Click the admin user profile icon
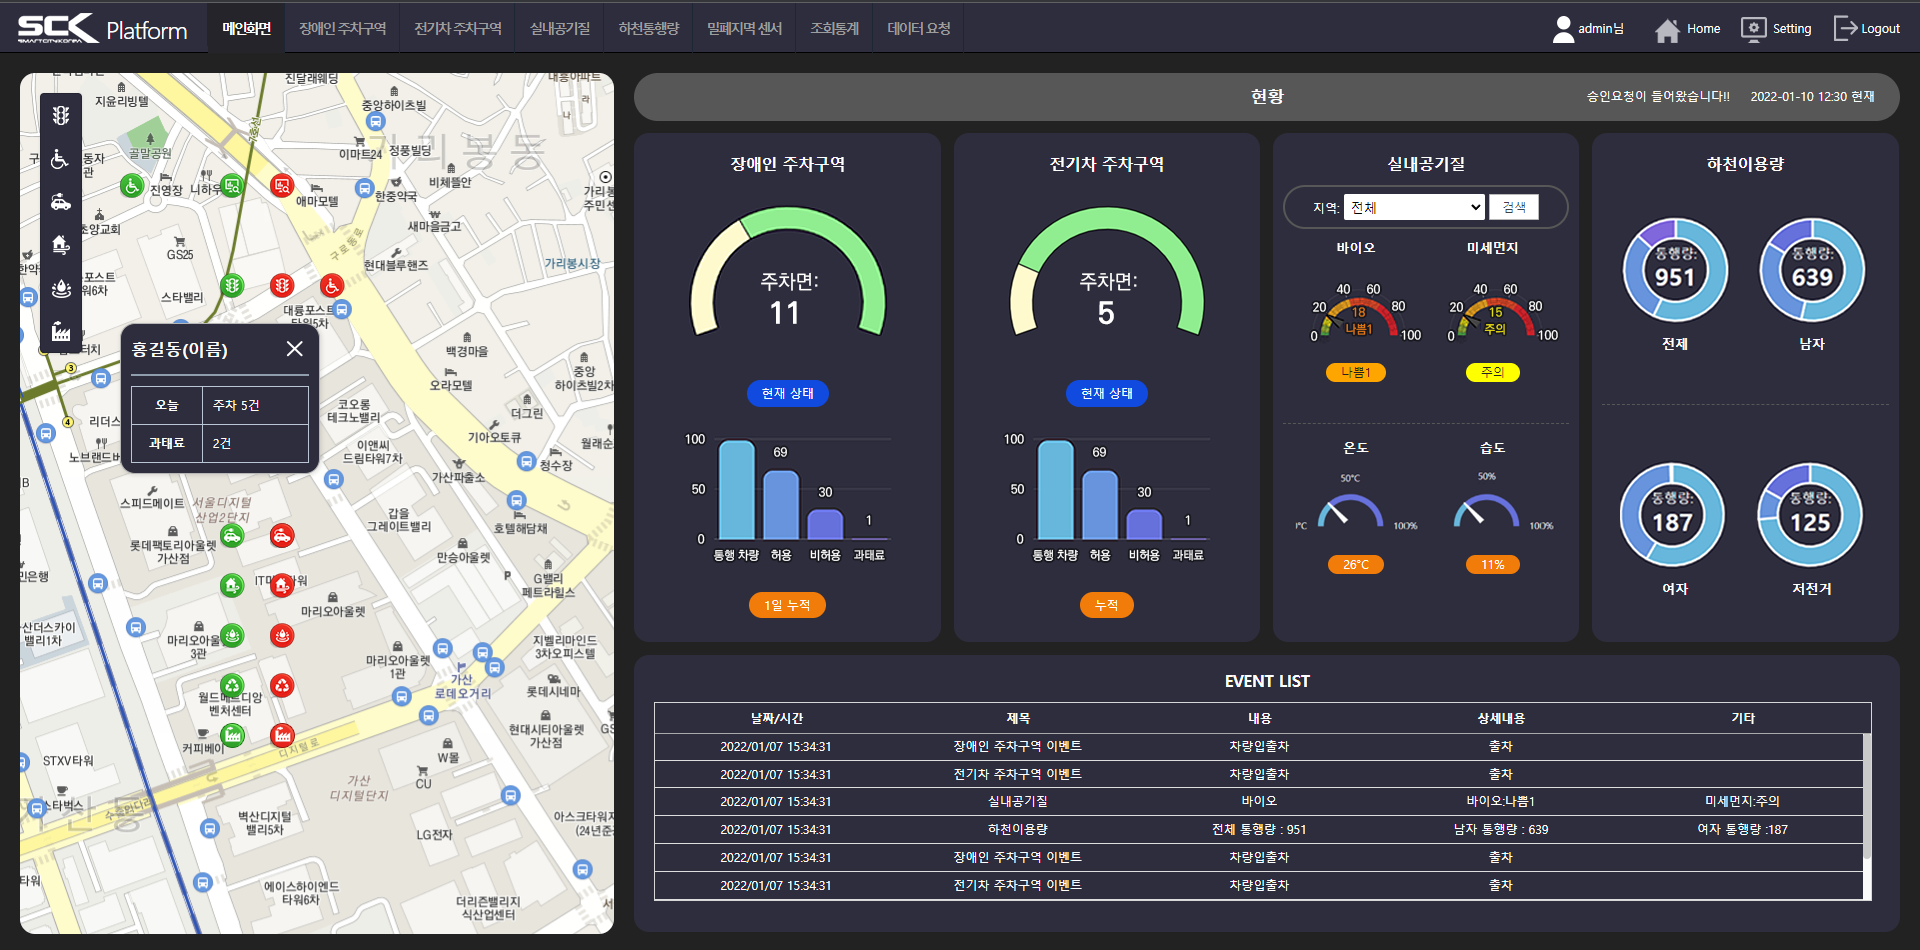 (1563, 29)
